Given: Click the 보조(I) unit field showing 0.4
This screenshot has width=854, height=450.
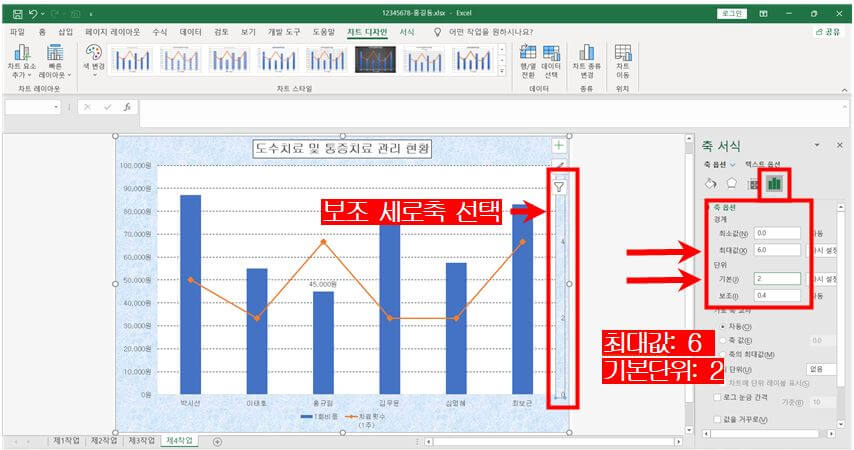Looking at the screenshot, I should (777, 296).
